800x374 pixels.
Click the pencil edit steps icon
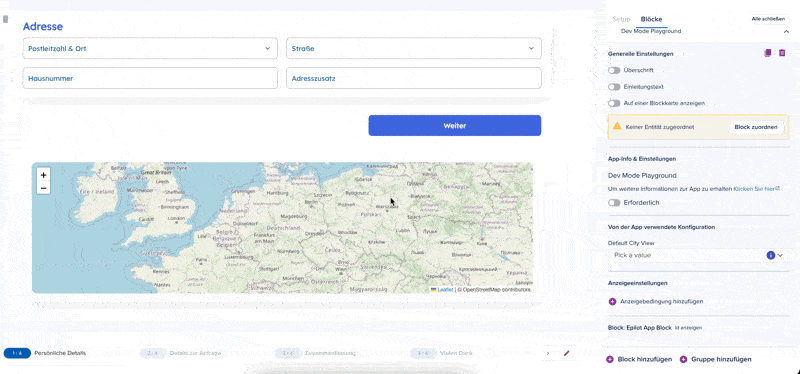click(566, 353)
